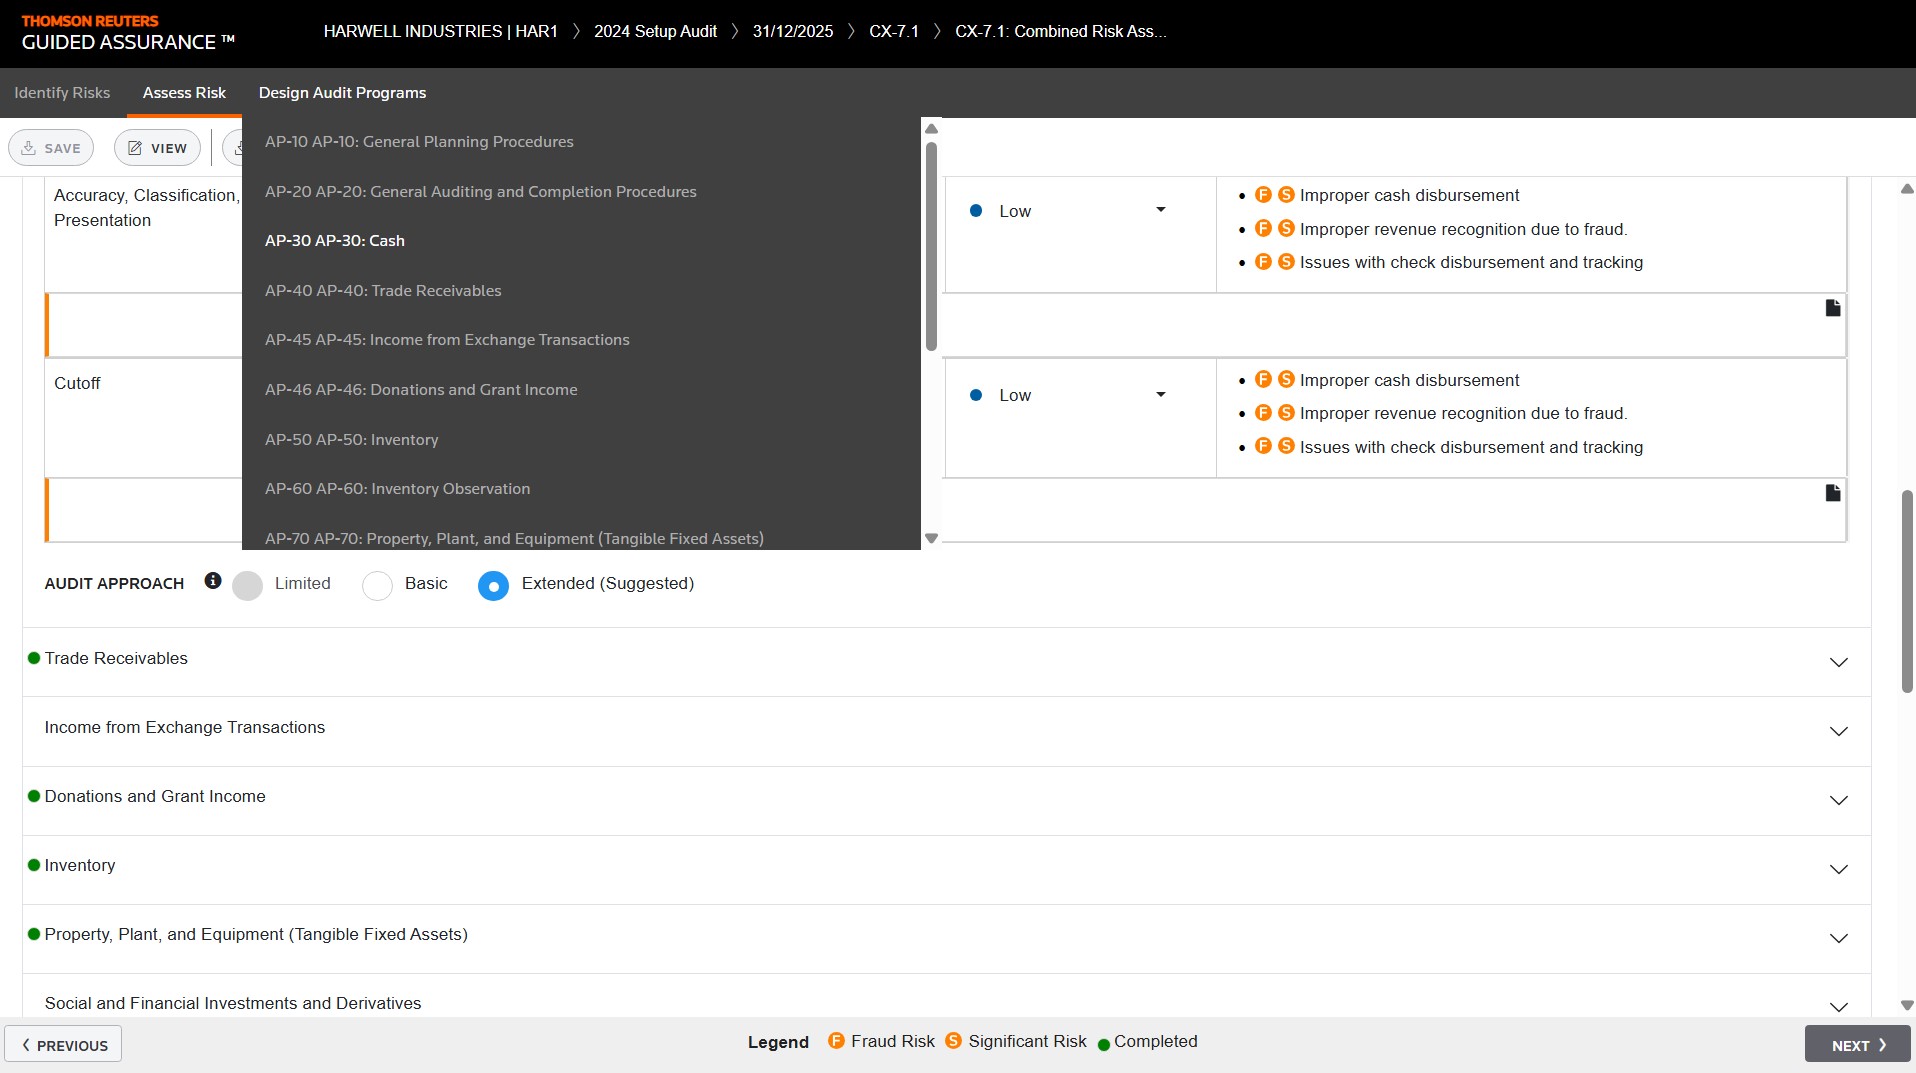Expand the Inventory section chevron
This screenshot has width=1916, height=1073.
tap(1838, 869)
